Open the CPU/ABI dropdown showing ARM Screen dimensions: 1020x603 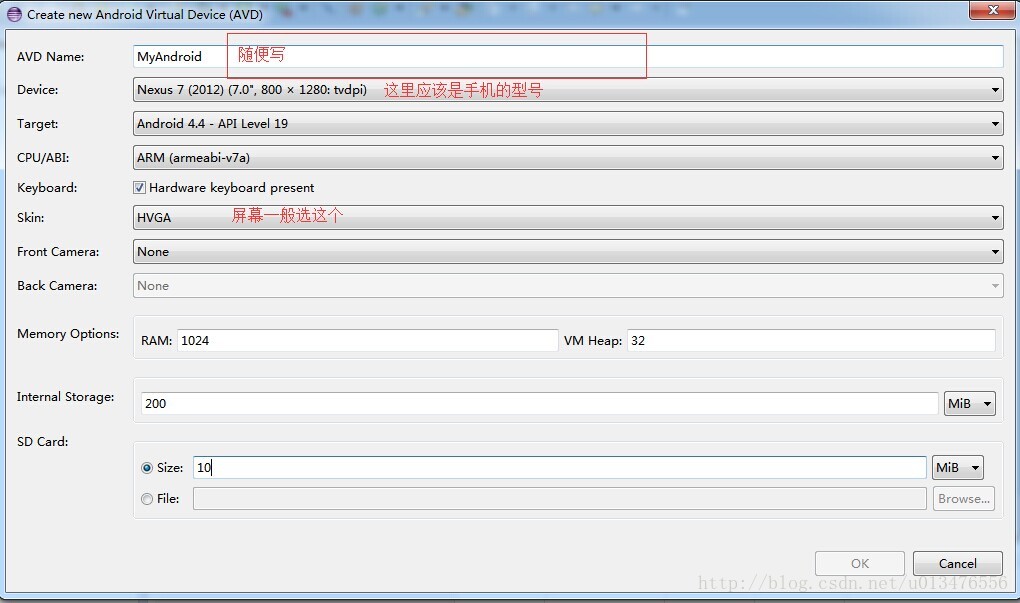pos(568,157)
